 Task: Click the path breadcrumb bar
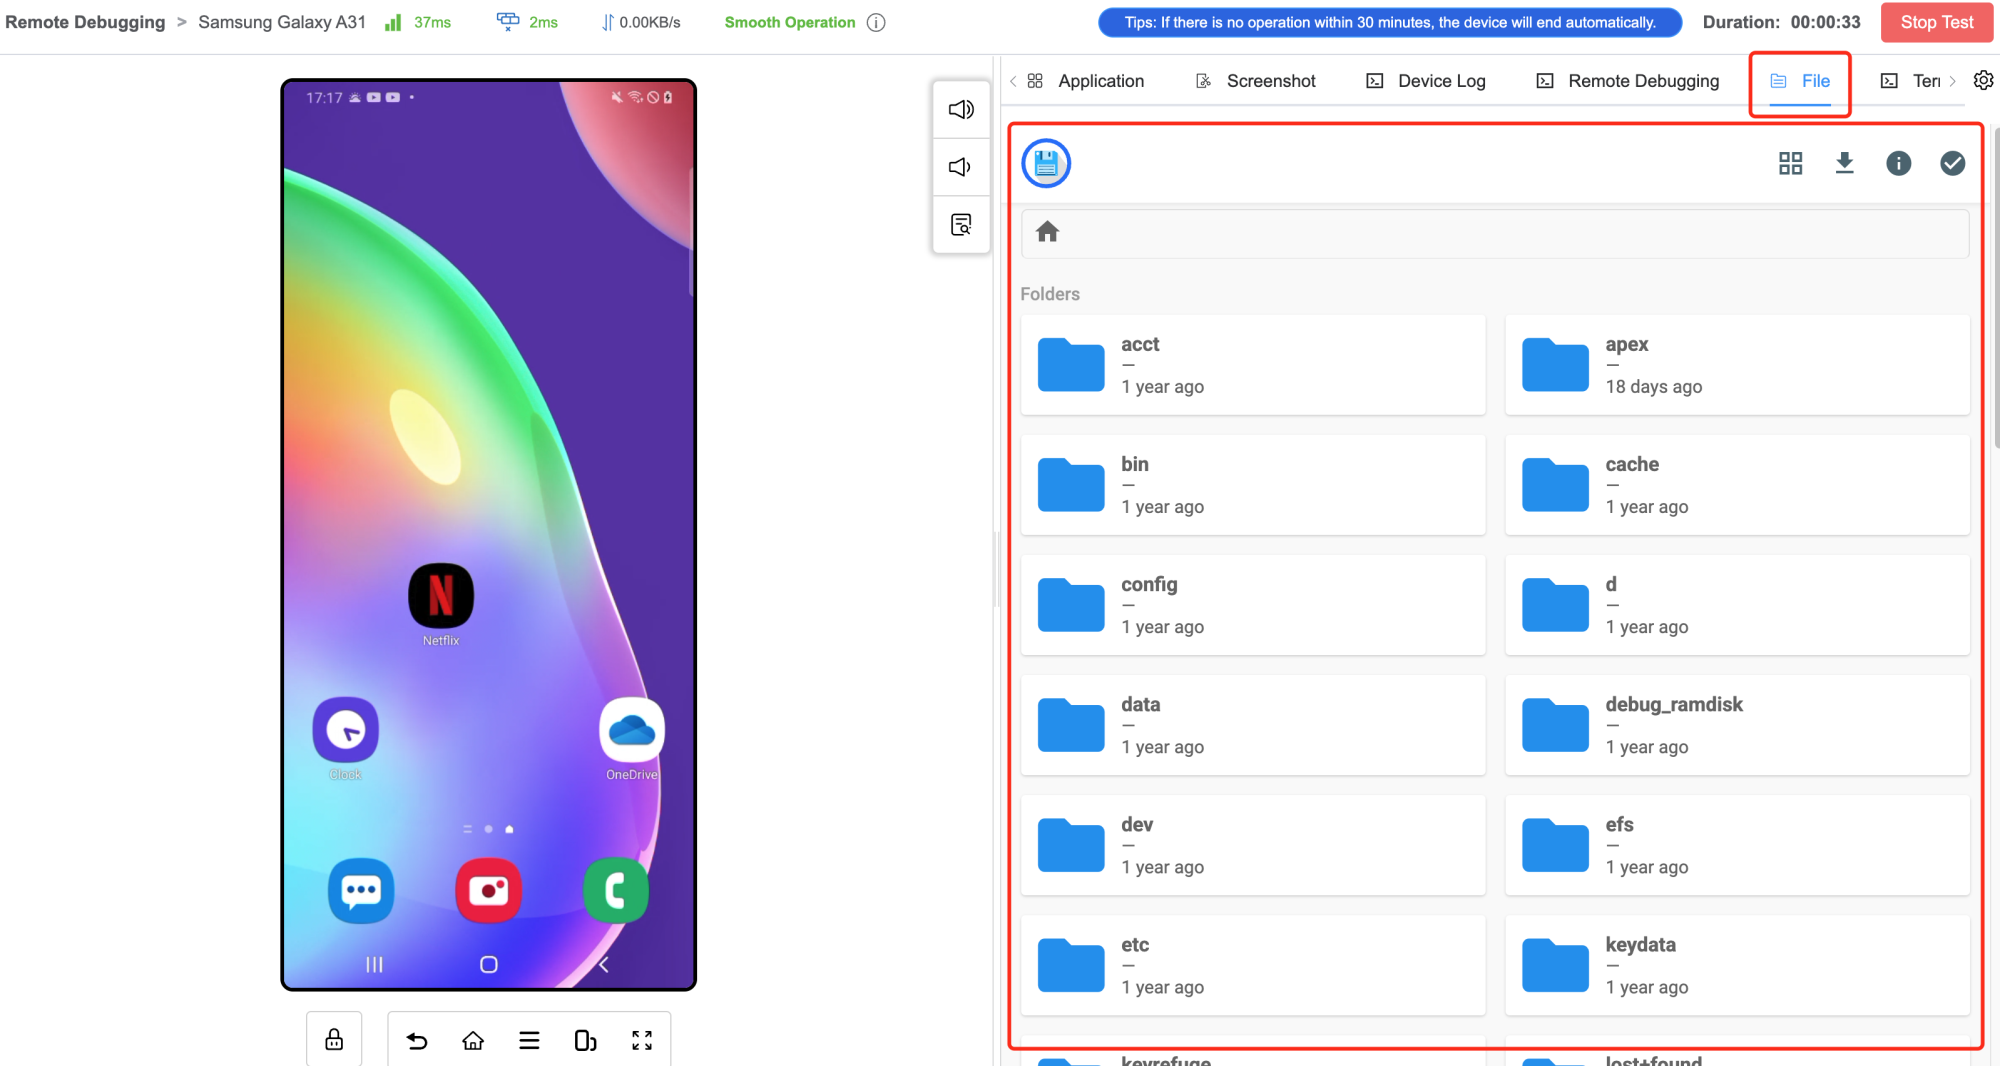coord(1495,232)
